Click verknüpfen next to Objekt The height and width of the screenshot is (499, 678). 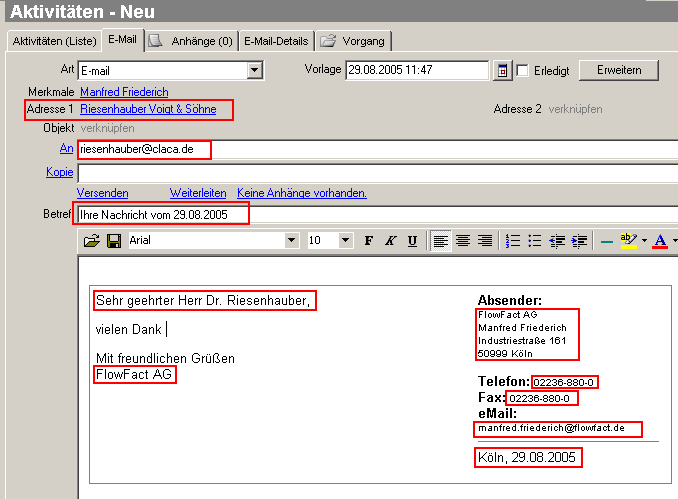pyautogui.click(x=107, y=128)
